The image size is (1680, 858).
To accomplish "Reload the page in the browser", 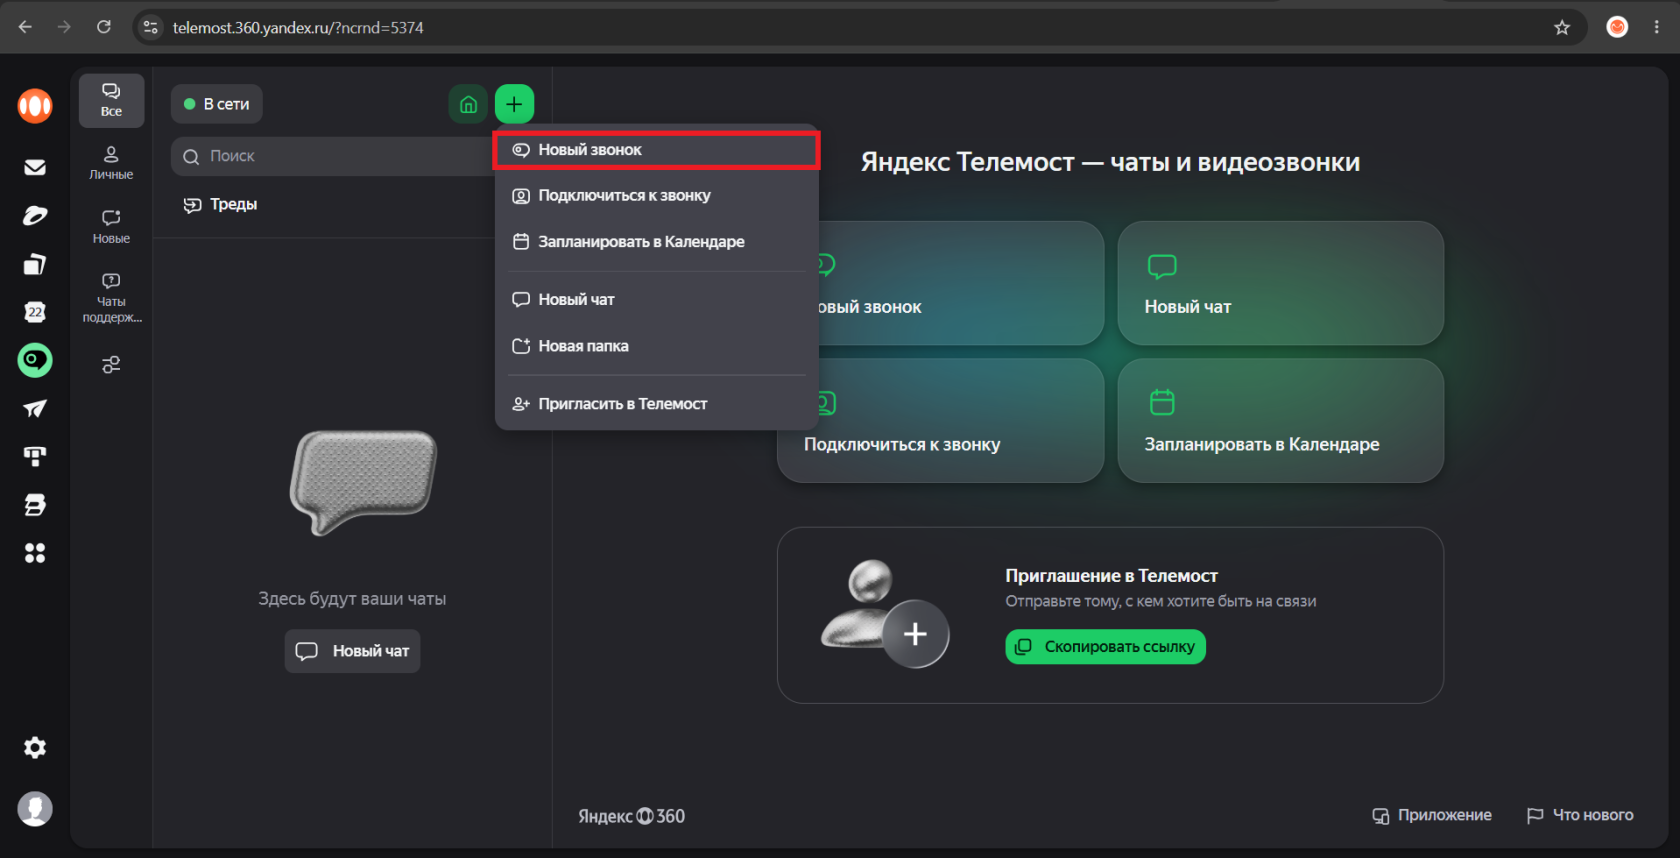I will click(x=104, y=28).
